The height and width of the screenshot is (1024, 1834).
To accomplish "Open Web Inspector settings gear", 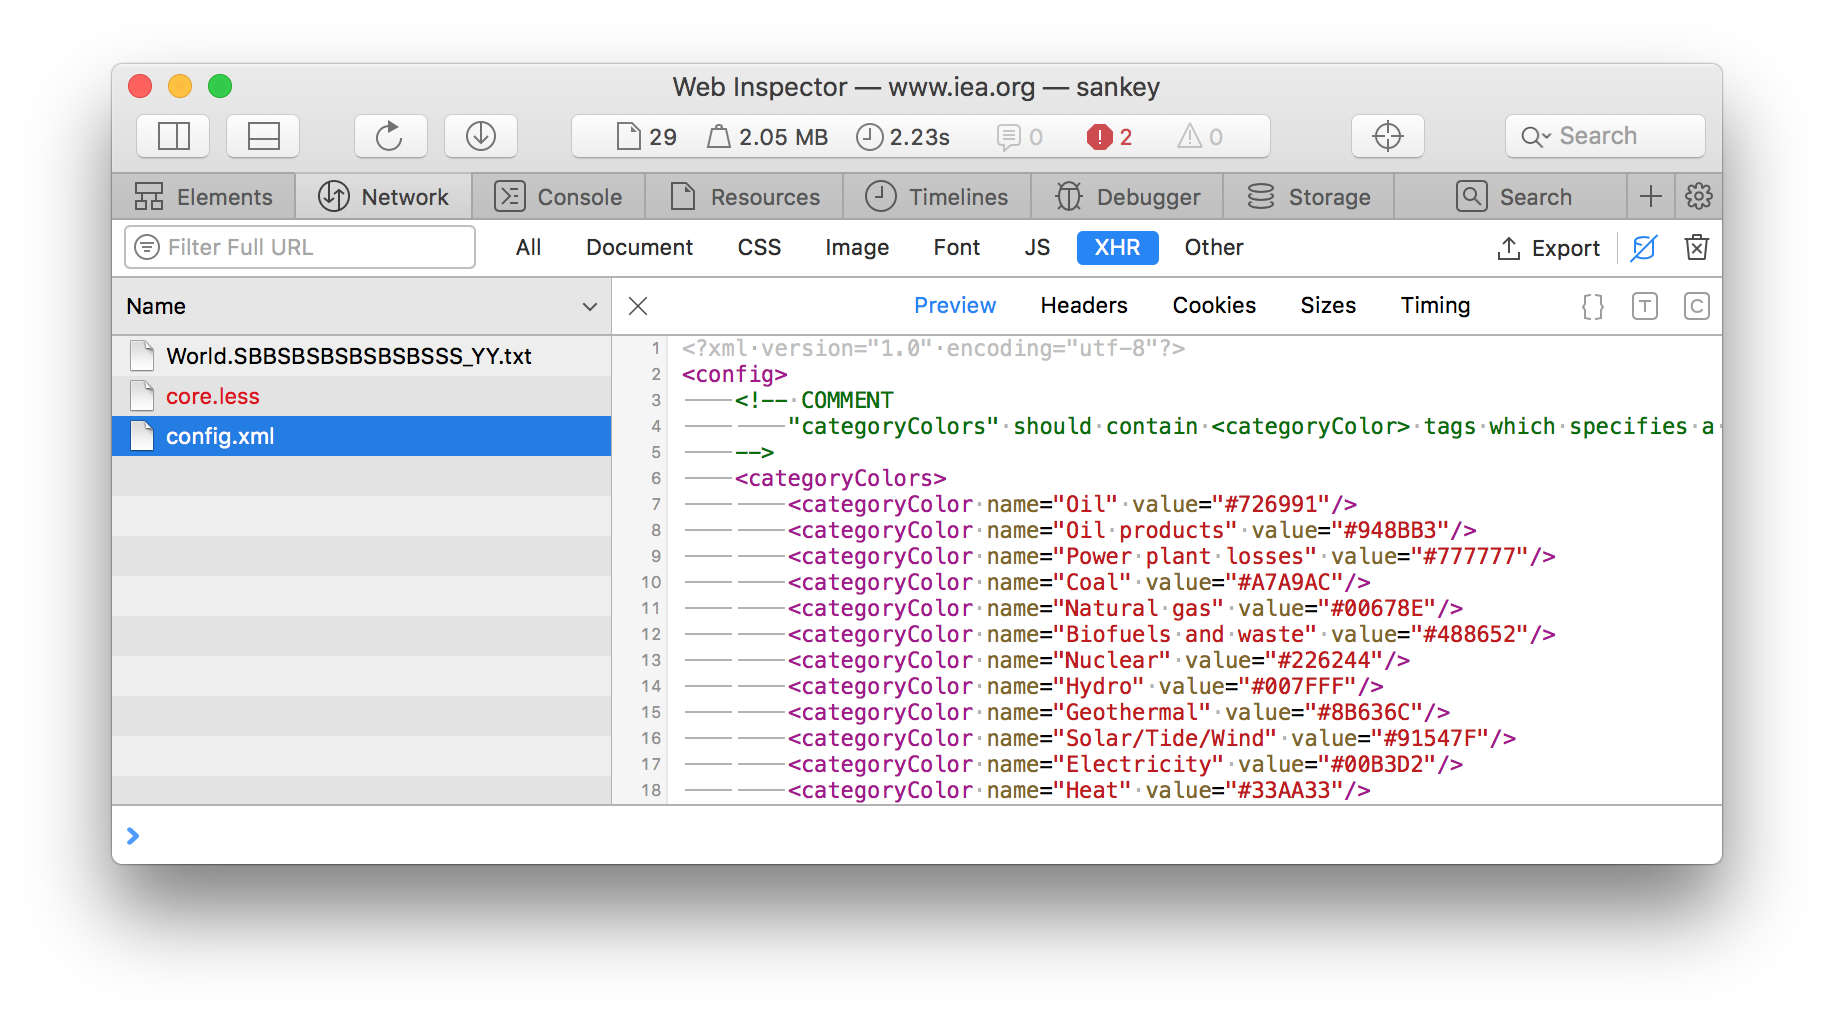I will pyautogui.click(x=1698, y=196).
